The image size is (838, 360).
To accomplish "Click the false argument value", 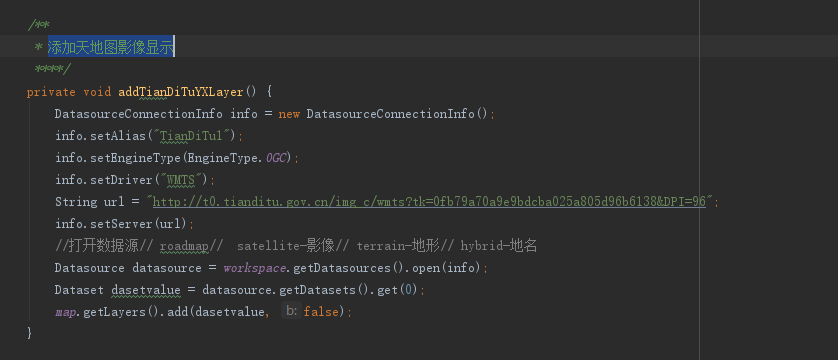I will [x=321, y=311].
